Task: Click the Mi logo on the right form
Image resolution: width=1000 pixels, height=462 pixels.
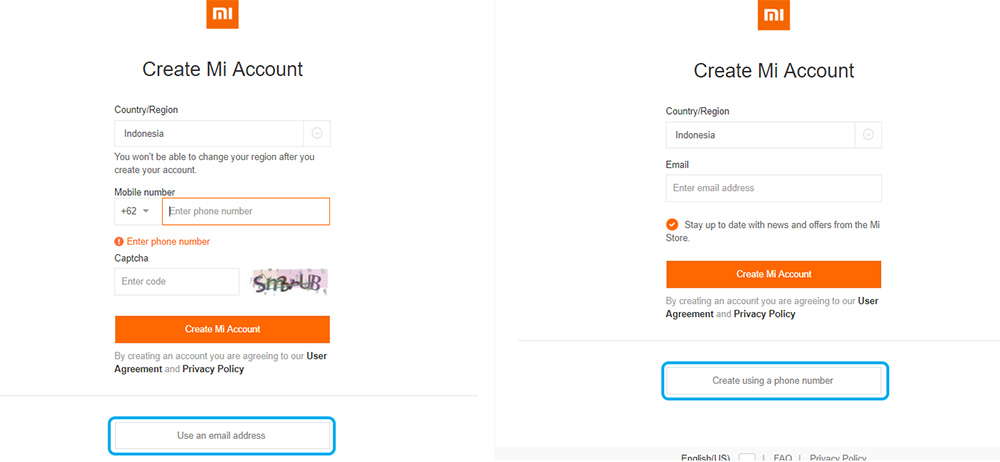Action: point(774,15)
